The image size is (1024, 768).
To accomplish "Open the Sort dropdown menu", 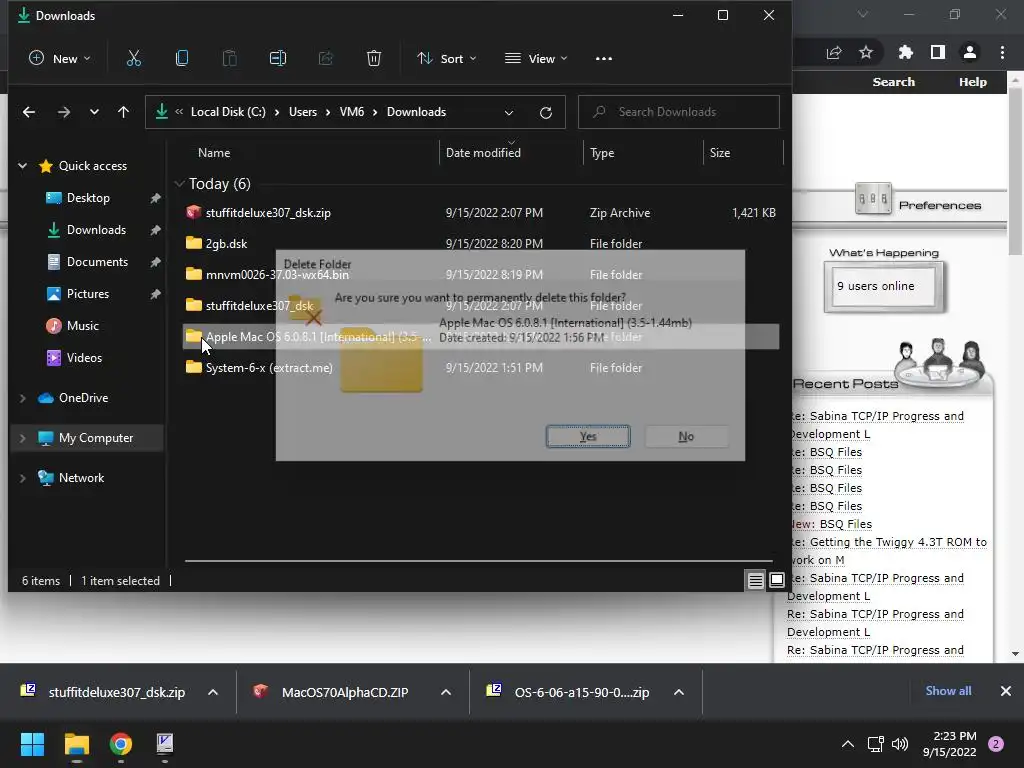I will click(x=447, y=59).
